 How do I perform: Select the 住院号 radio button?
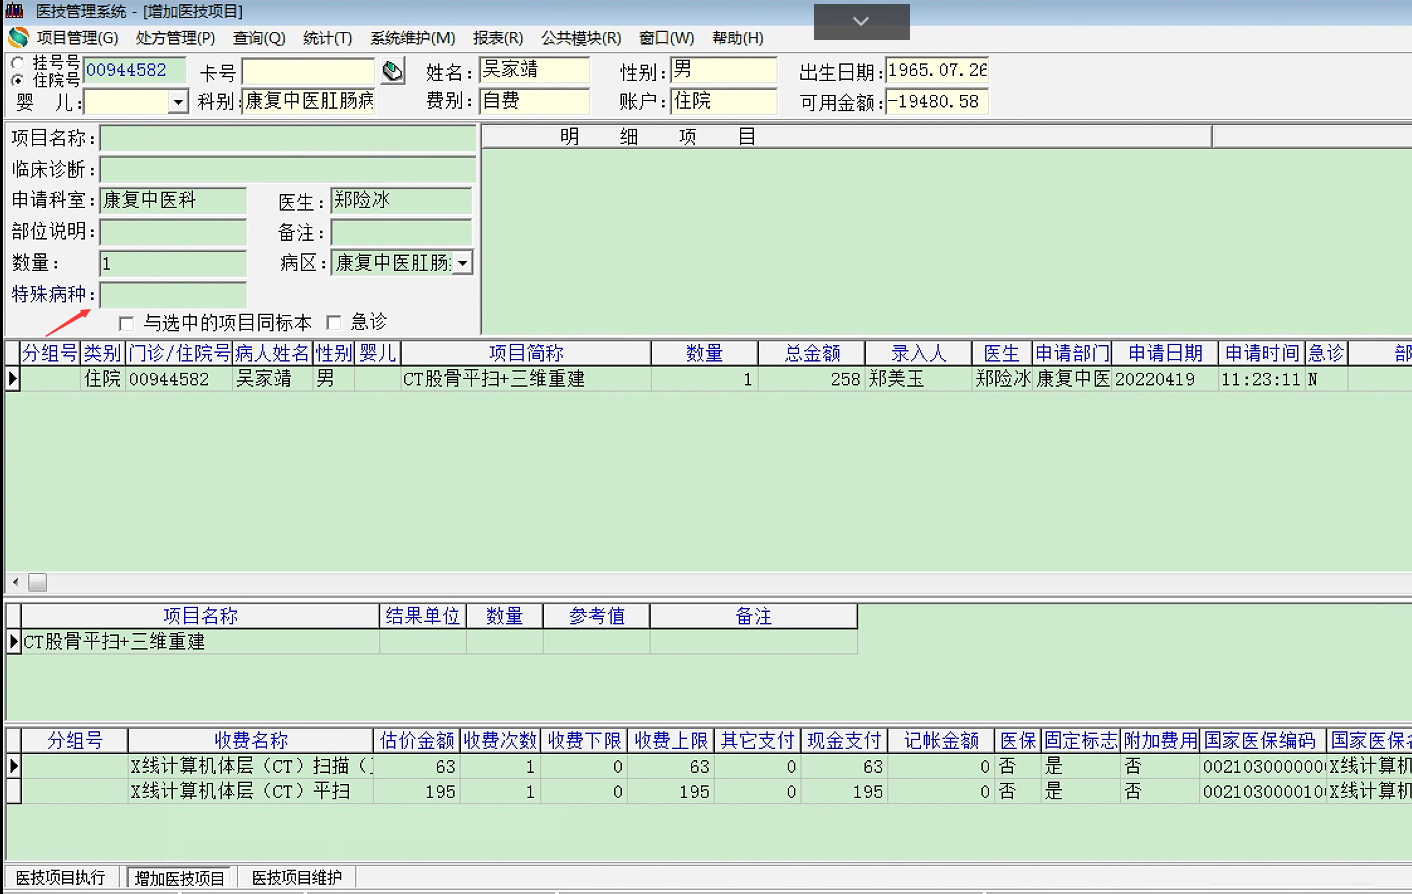coord(17,80)
